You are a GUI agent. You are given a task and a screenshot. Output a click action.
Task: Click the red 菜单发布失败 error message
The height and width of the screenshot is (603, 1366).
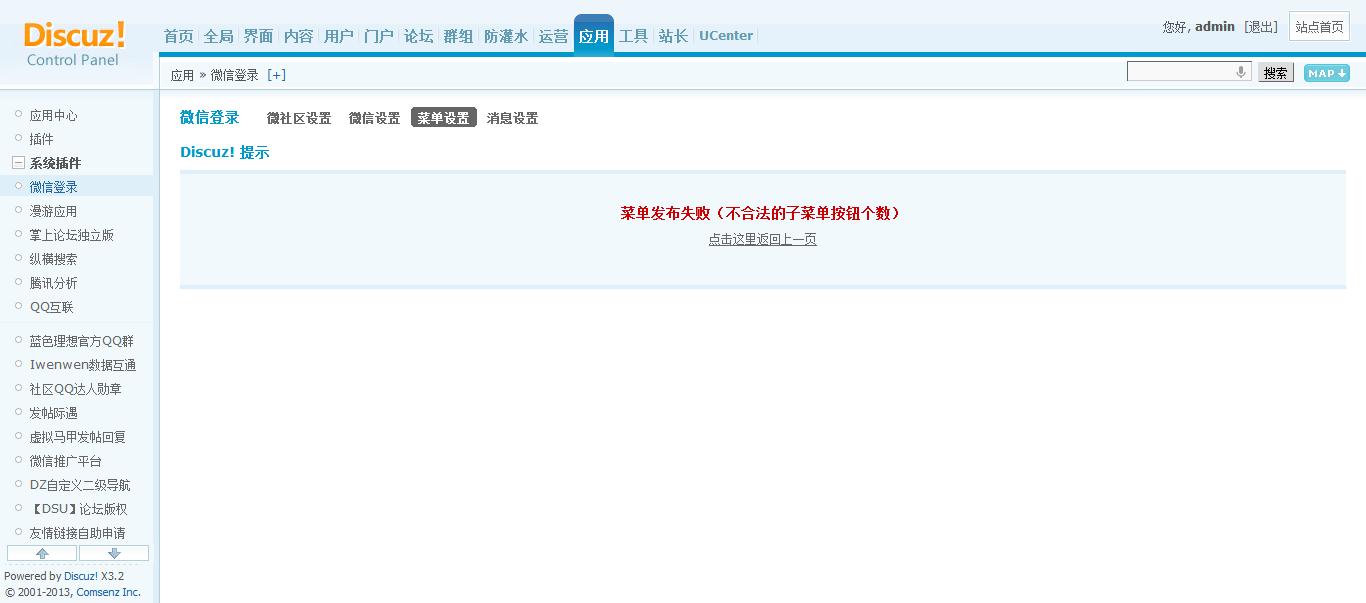763,213
